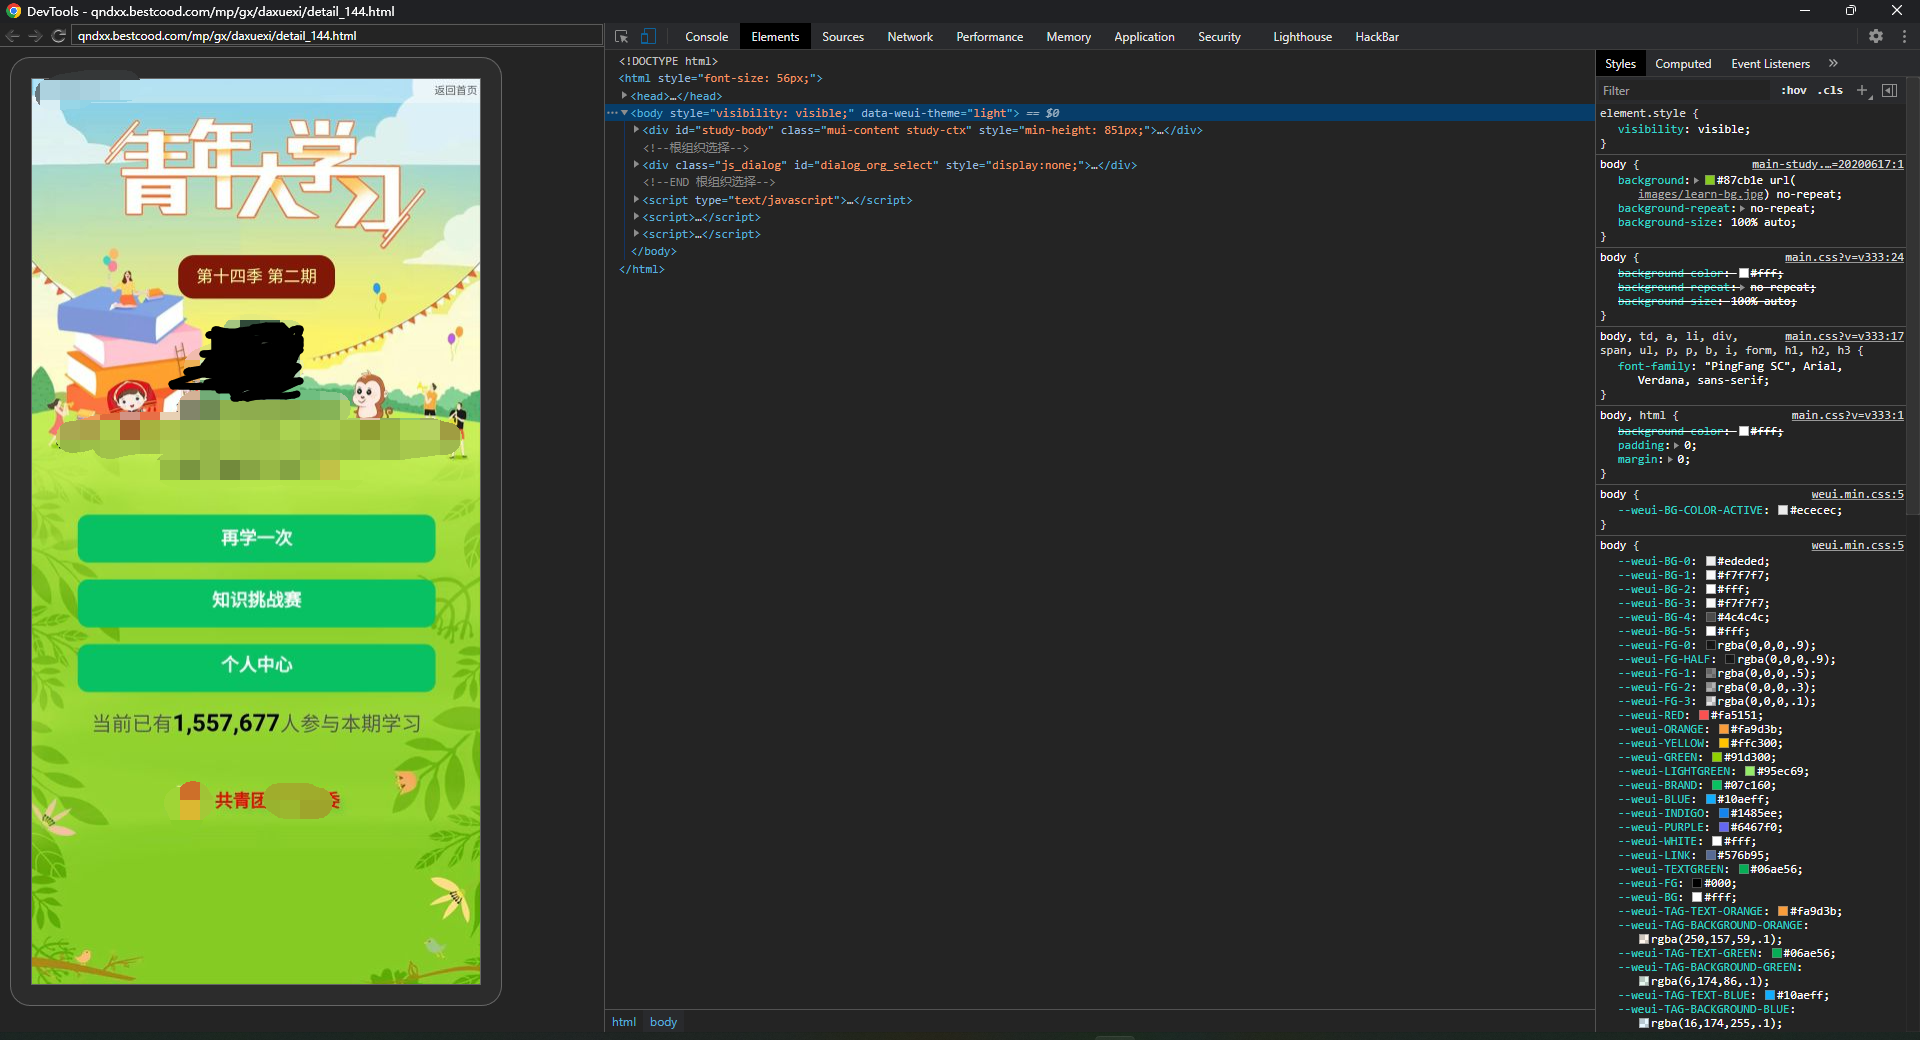
Task: Open the Memory tab
Action: (1068, 37)
